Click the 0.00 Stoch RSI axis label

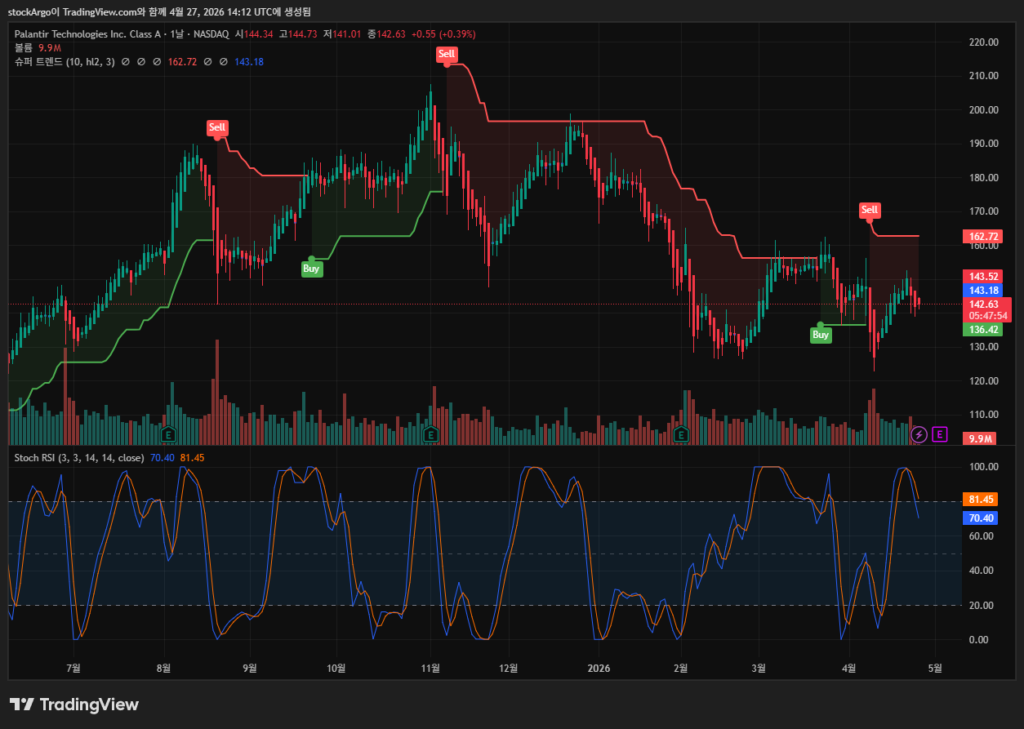[x=980, y=640]
